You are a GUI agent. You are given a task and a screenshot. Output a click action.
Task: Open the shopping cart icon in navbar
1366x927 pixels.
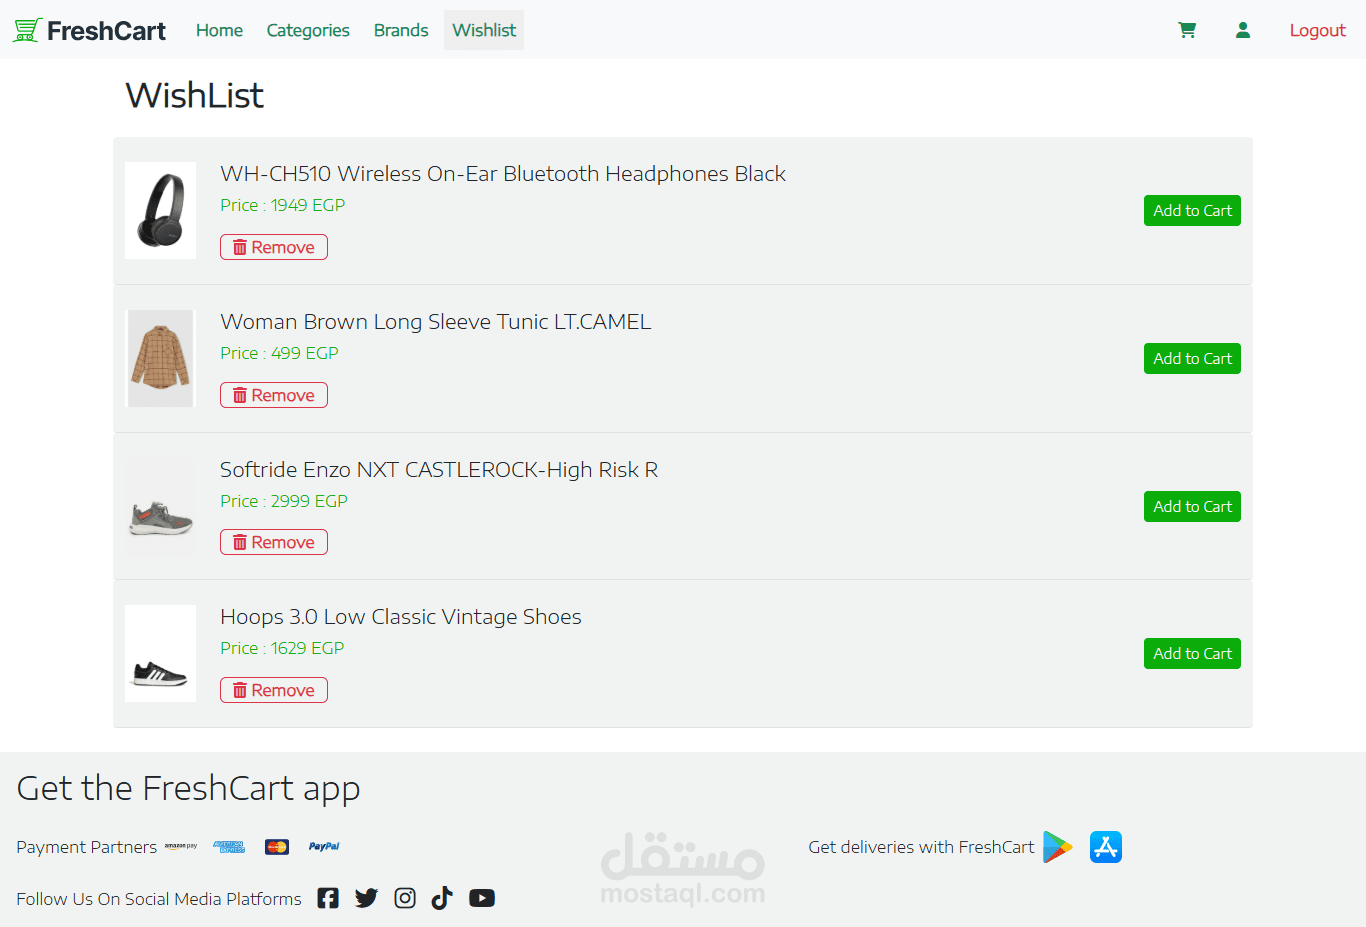[x=1187, y=30]
